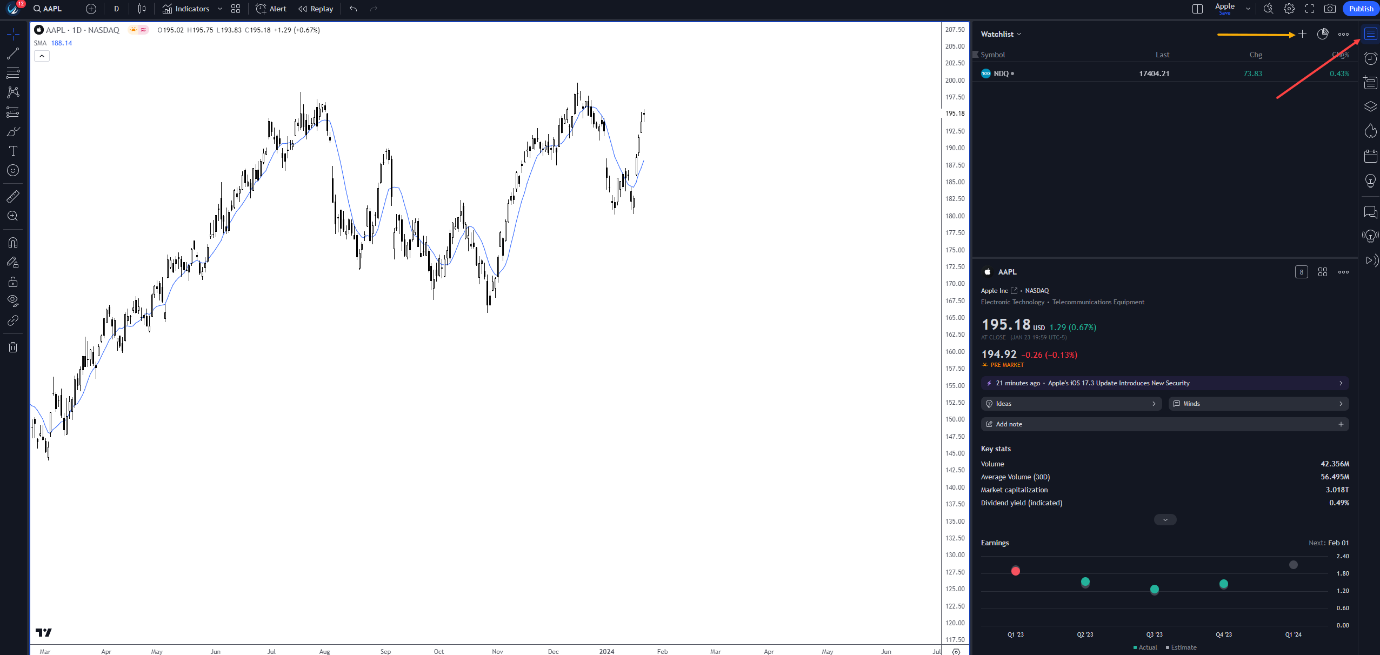Toggle magnet mode

(x=13, y=242)
